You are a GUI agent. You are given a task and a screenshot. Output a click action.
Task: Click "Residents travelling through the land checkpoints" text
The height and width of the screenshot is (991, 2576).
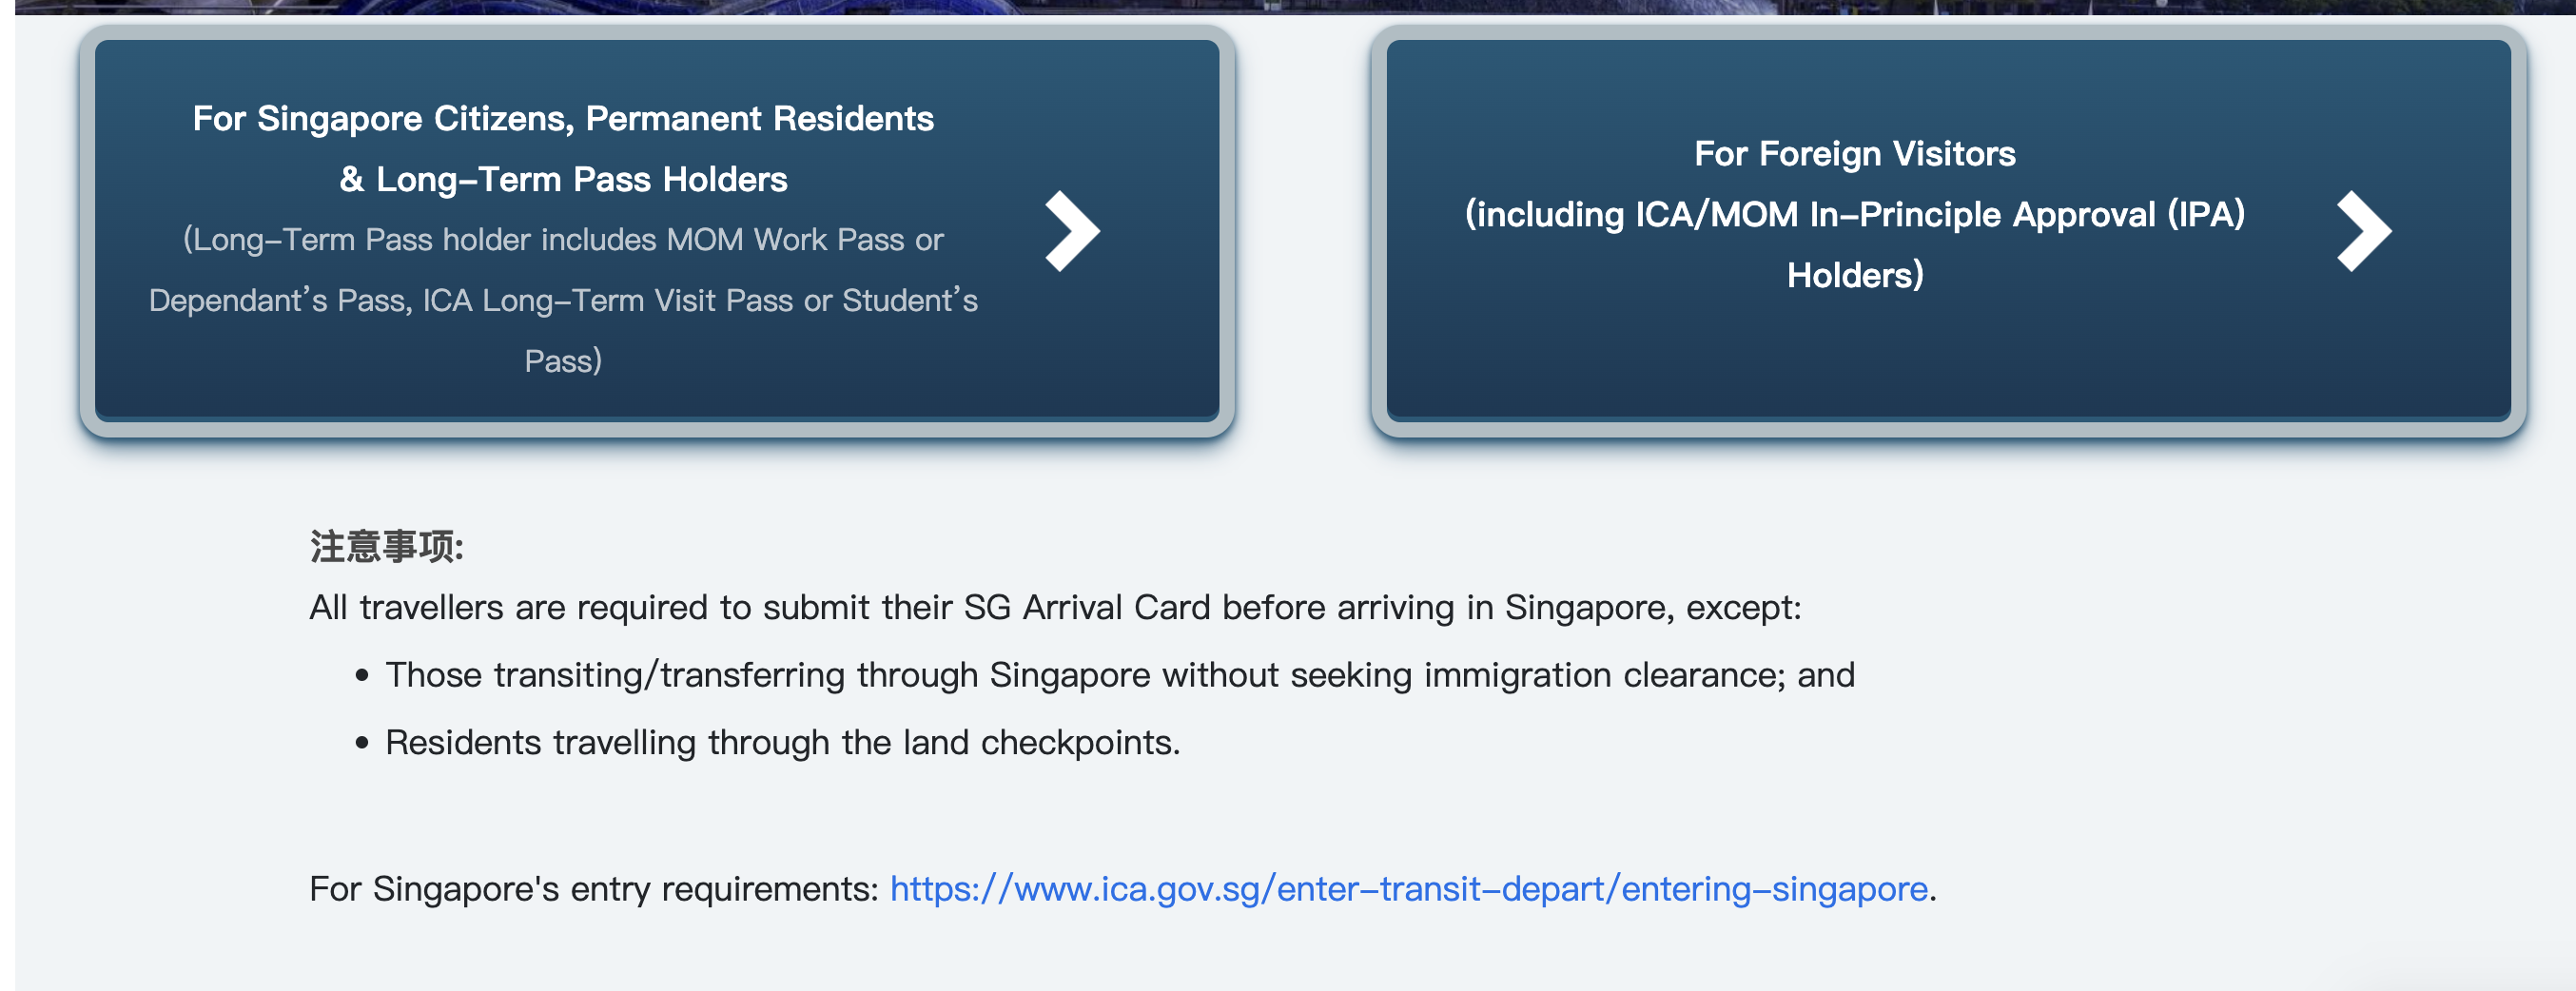[782, 743]
